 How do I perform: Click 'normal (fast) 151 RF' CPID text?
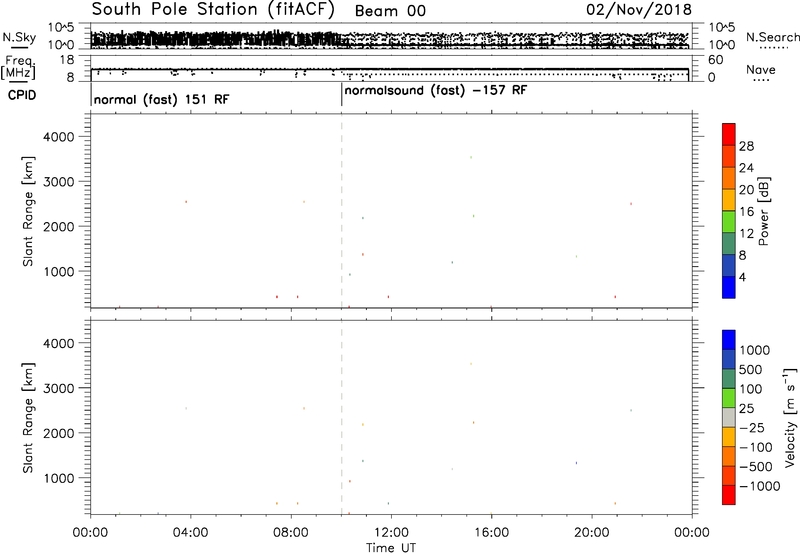click(161, 99)
